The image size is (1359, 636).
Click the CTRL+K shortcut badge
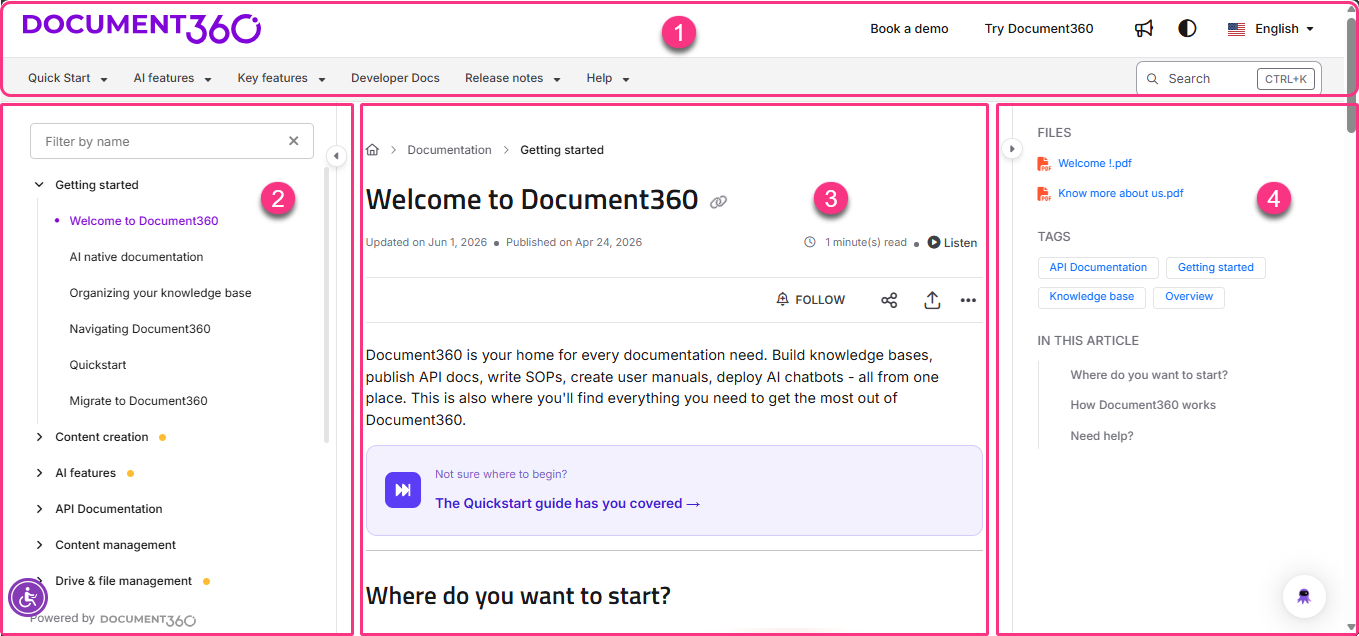click(1286, 79)
